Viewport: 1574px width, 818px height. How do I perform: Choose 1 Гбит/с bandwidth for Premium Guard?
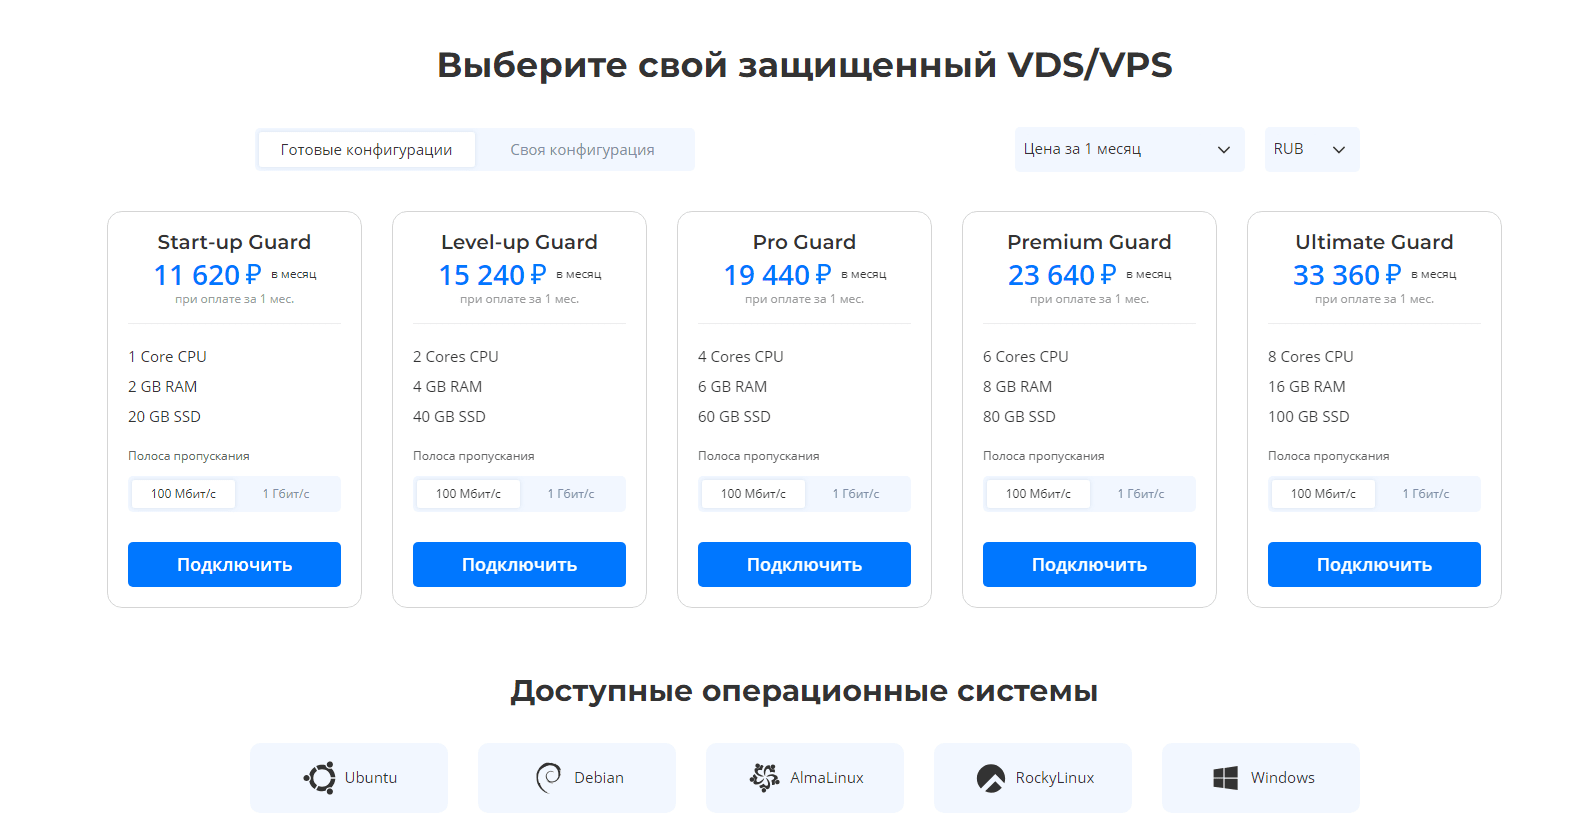[x=1141, y=494]
